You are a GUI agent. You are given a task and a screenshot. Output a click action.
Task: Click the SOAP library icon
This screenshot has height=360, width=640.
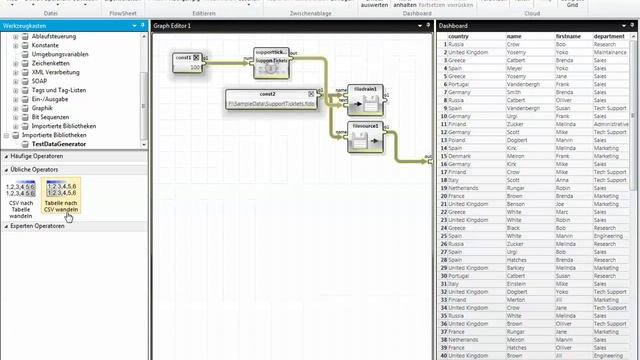coord(25,81)
